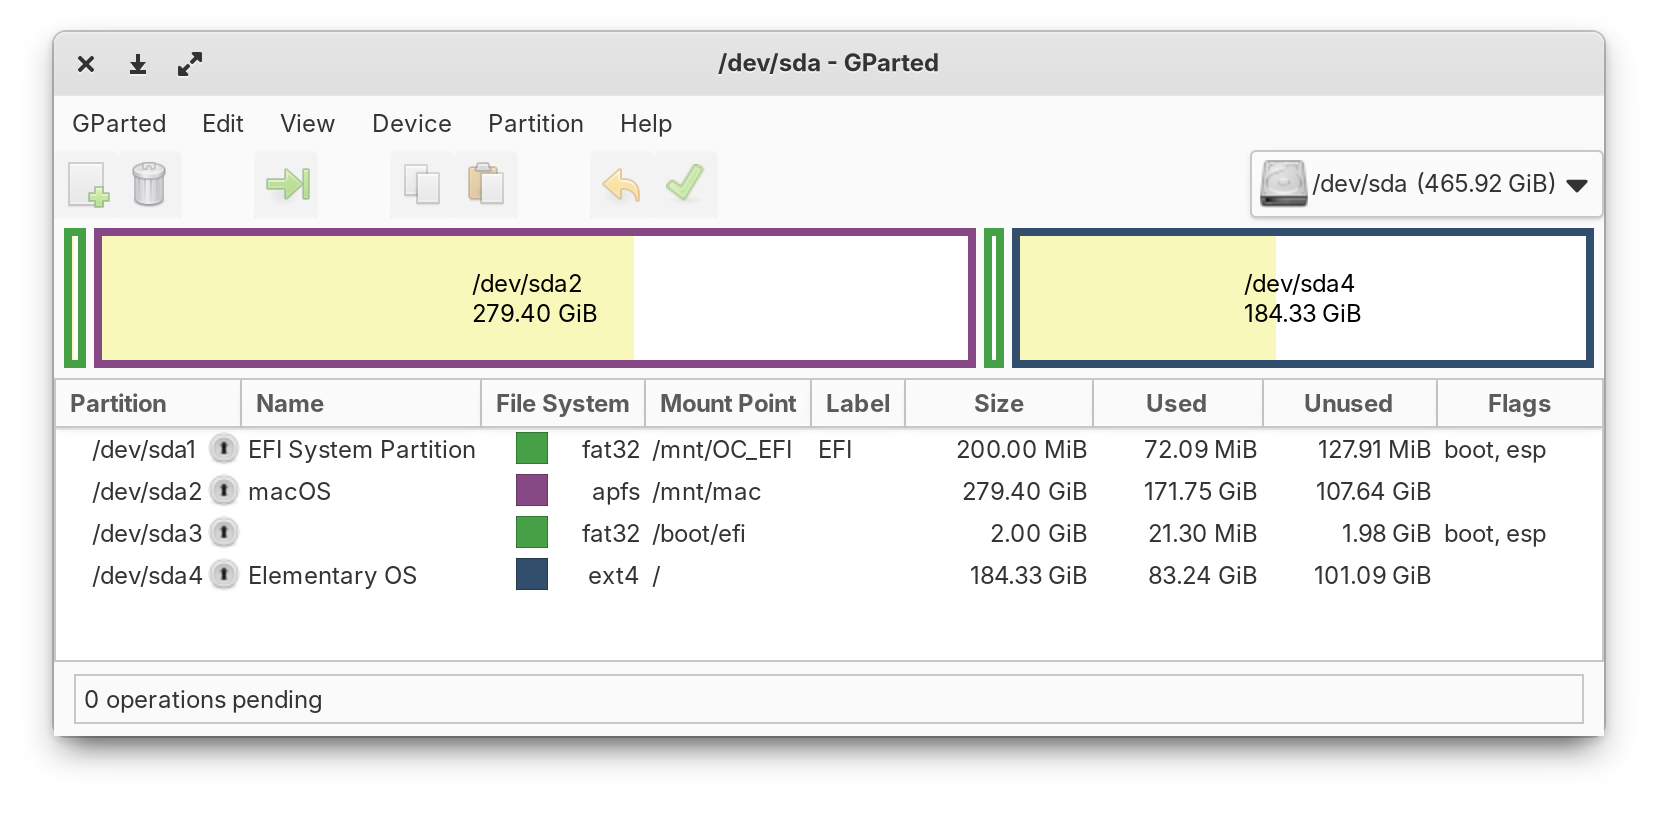Viewport: 1658px width, 816px height.
Task: Select the /dev/sda4 block in disk map
Action: coord(1302,298)
